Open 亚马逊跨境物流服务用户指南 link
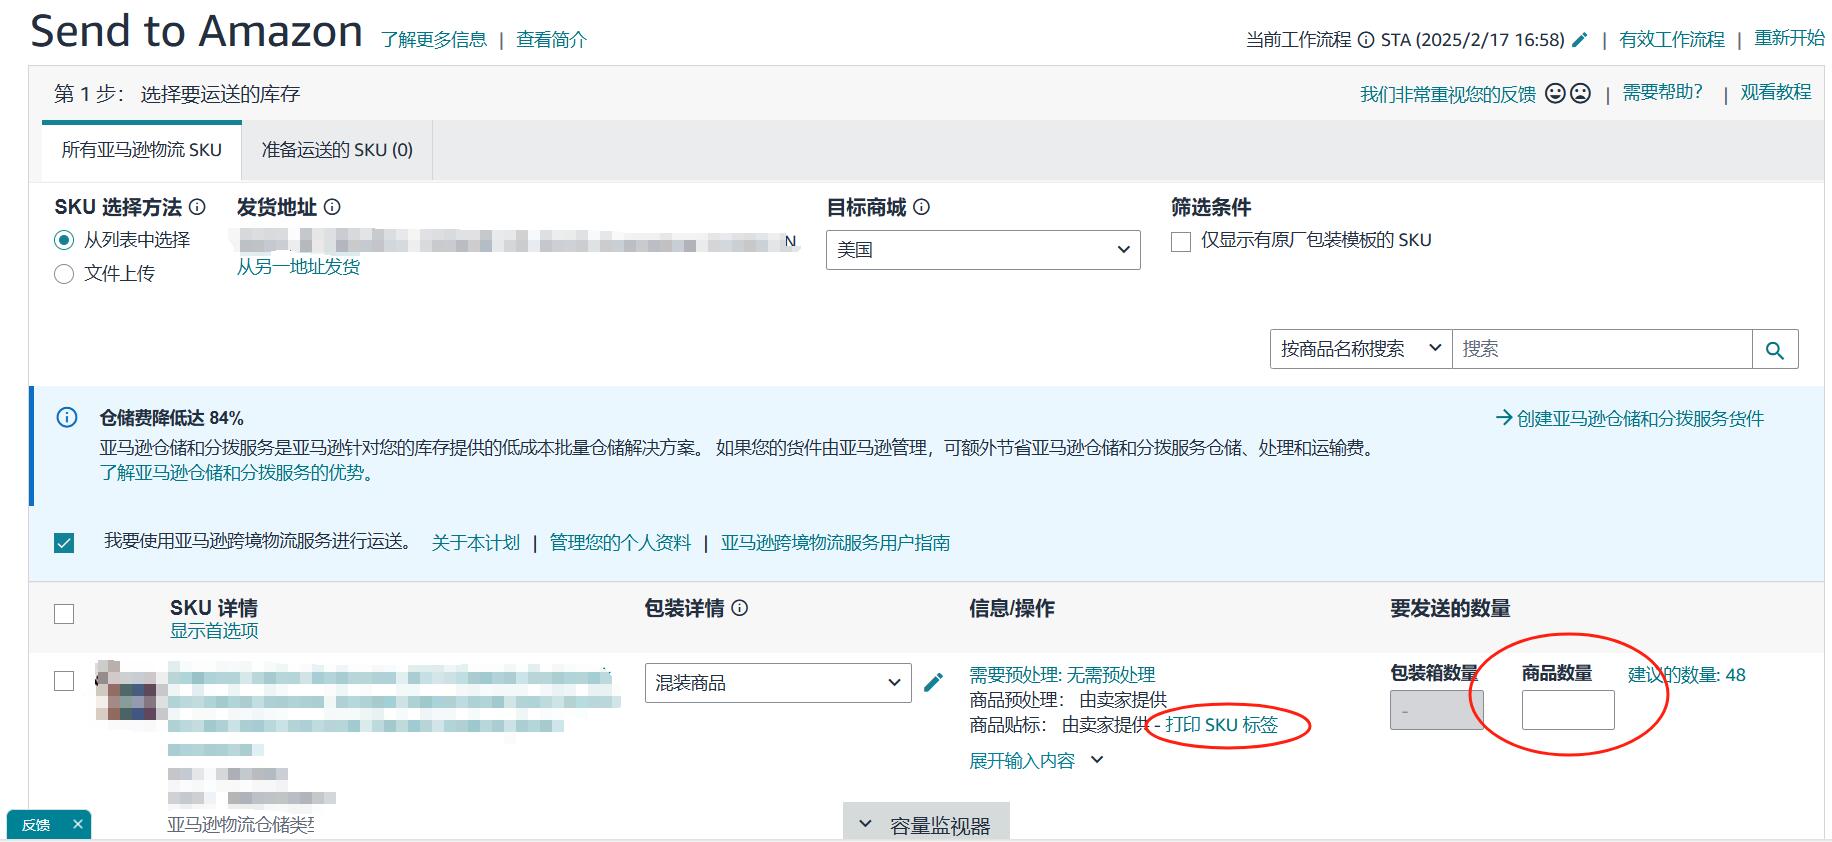The width and height of the screenshot is (1832, 842). 835,543
